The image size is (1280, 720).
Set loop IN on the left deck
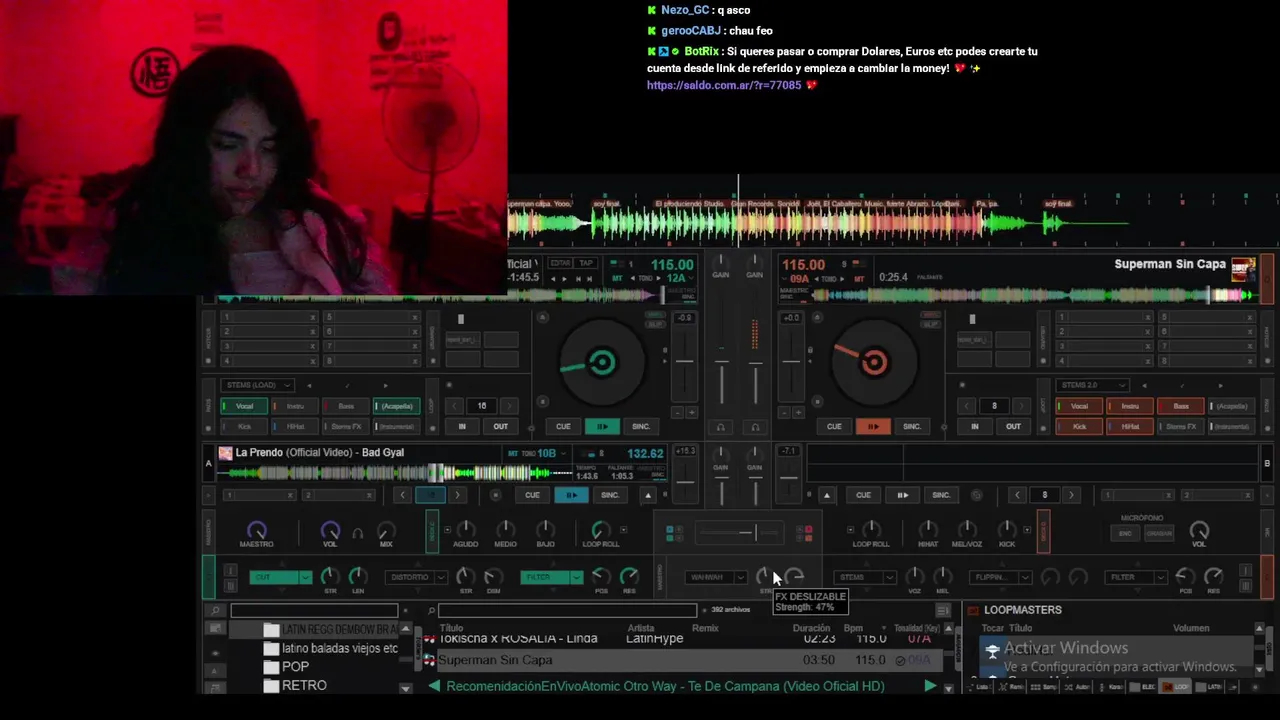[x=462, y=426]
